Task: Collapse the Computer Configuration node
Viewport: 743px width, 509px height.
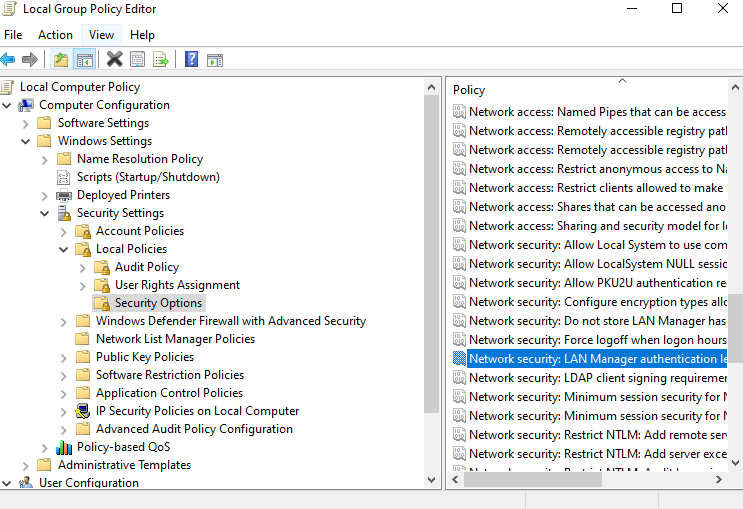Action: pos(7,105)
